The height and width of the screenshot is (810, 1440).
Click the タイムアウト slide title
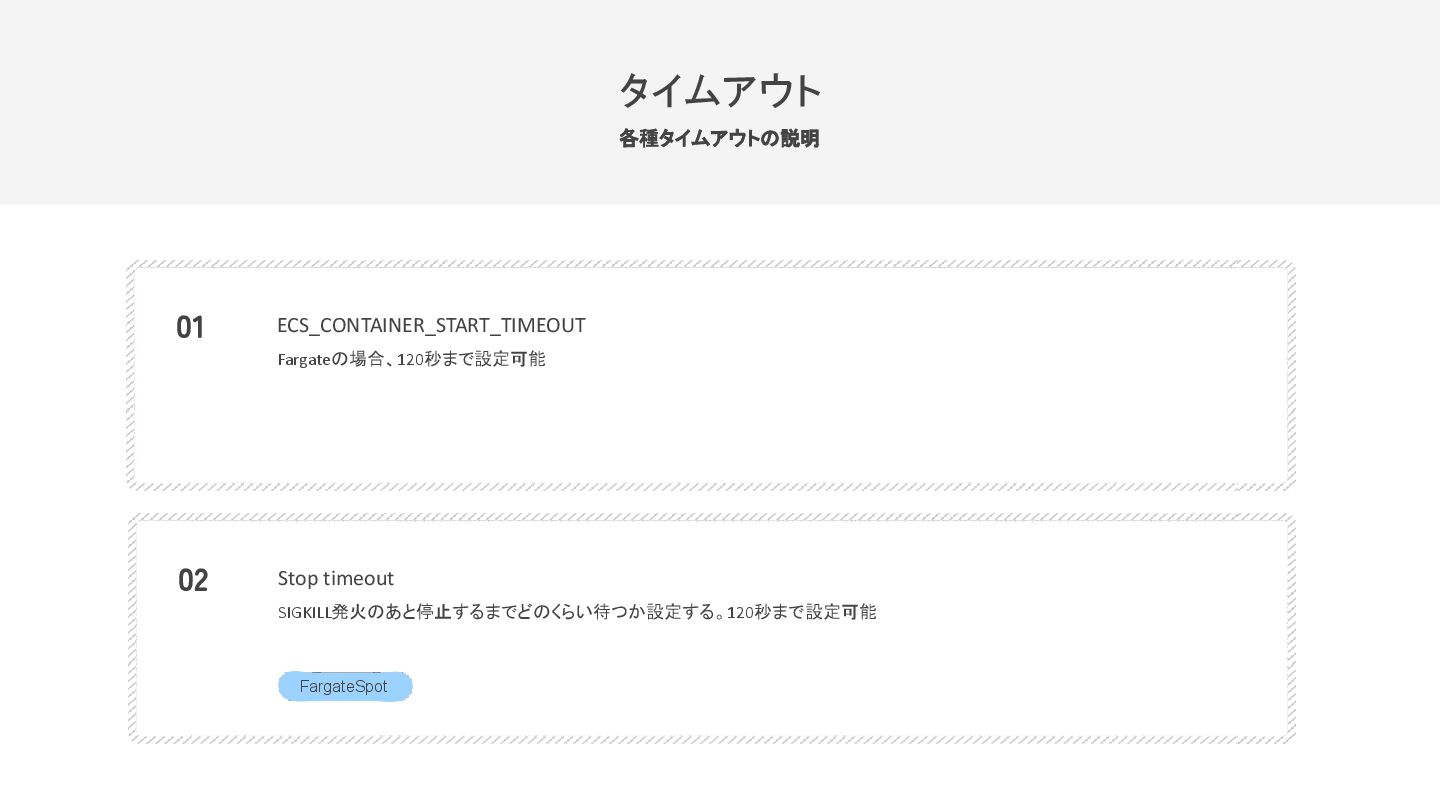719,90
